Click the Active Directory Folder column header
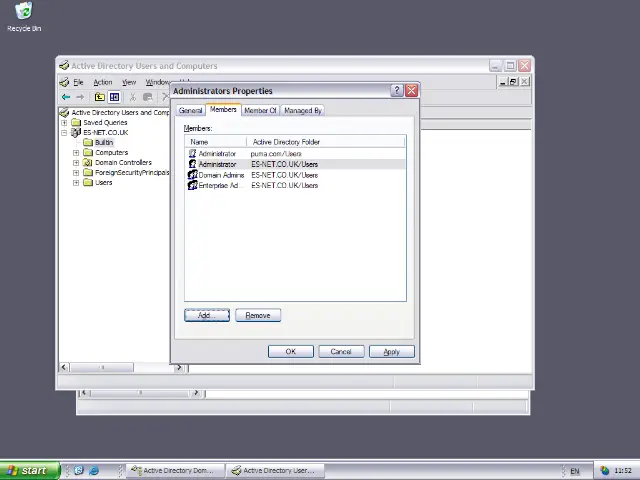Image resolution: width=640 pixels, height=480 pixels. [326, 142]
